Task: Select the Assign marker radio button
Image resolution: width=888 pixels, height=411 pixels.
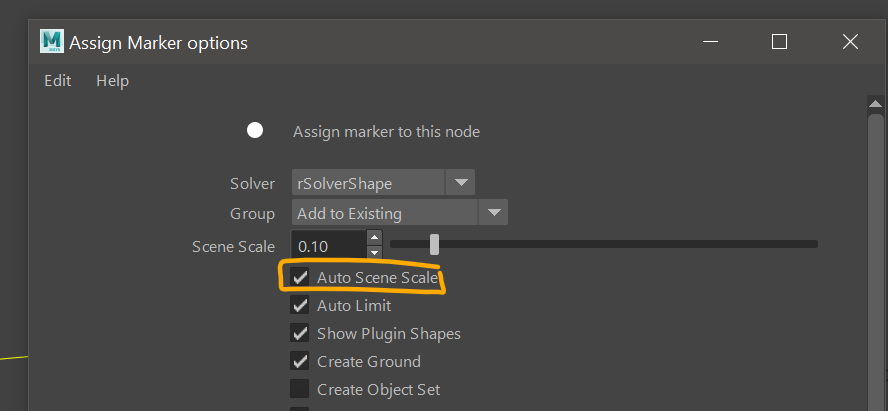Action: pos(255,131)
